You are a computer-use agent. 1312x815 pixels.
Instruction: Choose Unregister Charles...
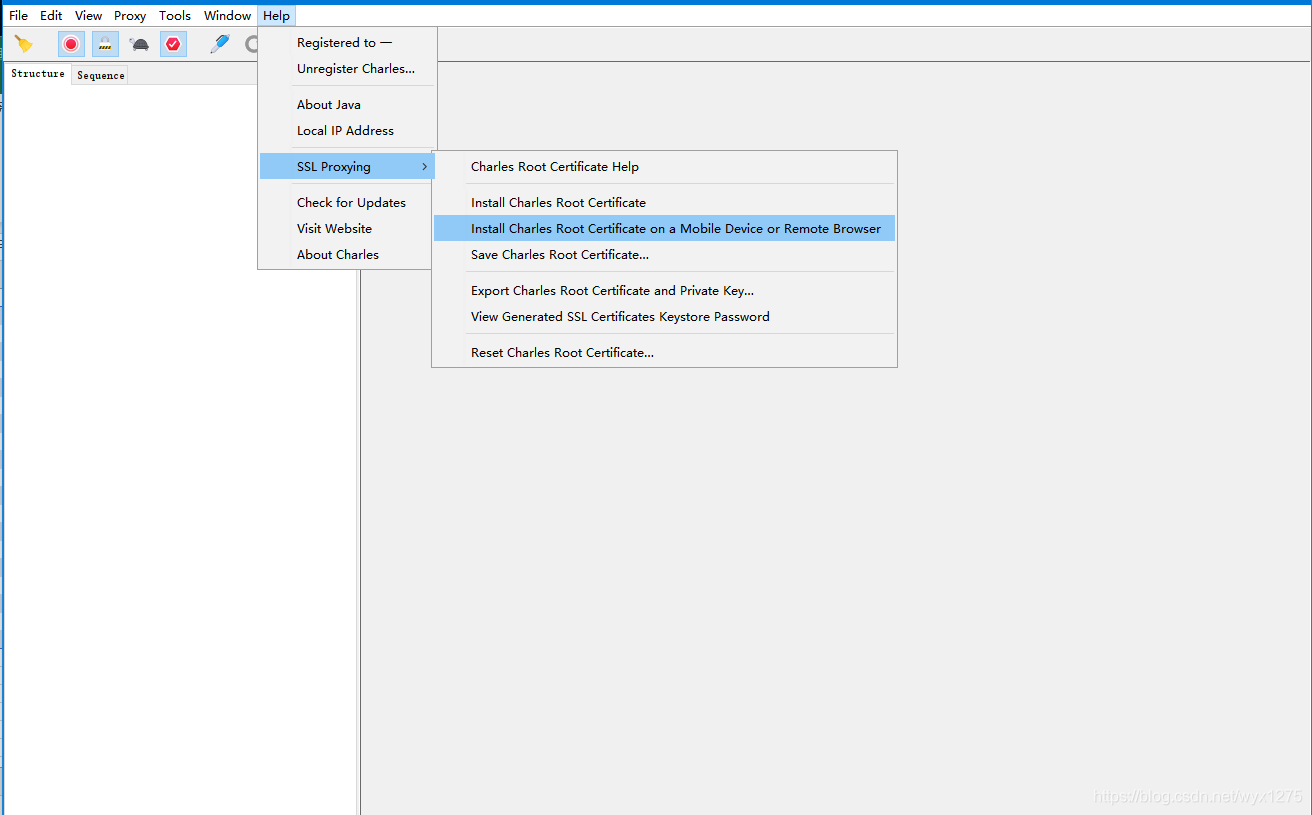[347, 69]
